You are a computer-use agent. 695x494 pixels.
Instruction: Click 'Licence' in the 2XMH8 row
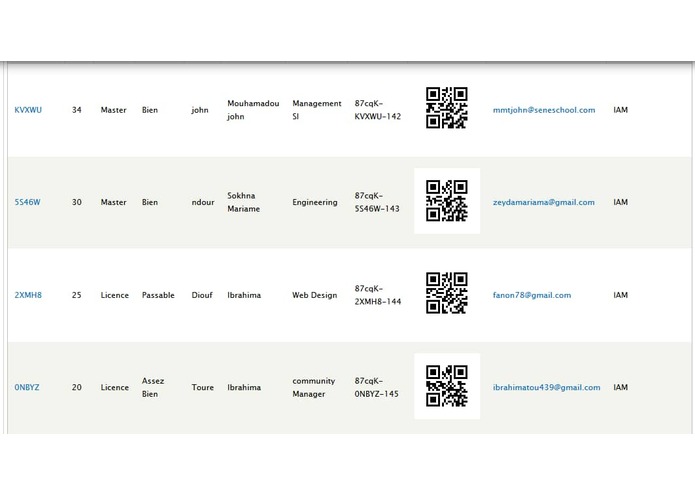[x=114, y=295]
